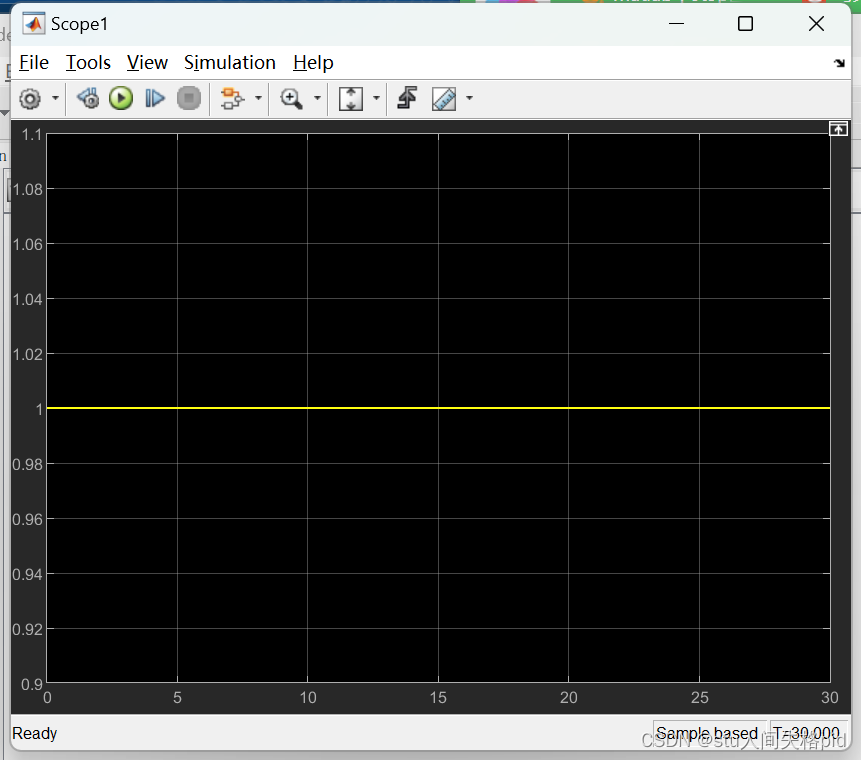
Task: Run the simulation with the green play icon
Action: tap(120, 98)
